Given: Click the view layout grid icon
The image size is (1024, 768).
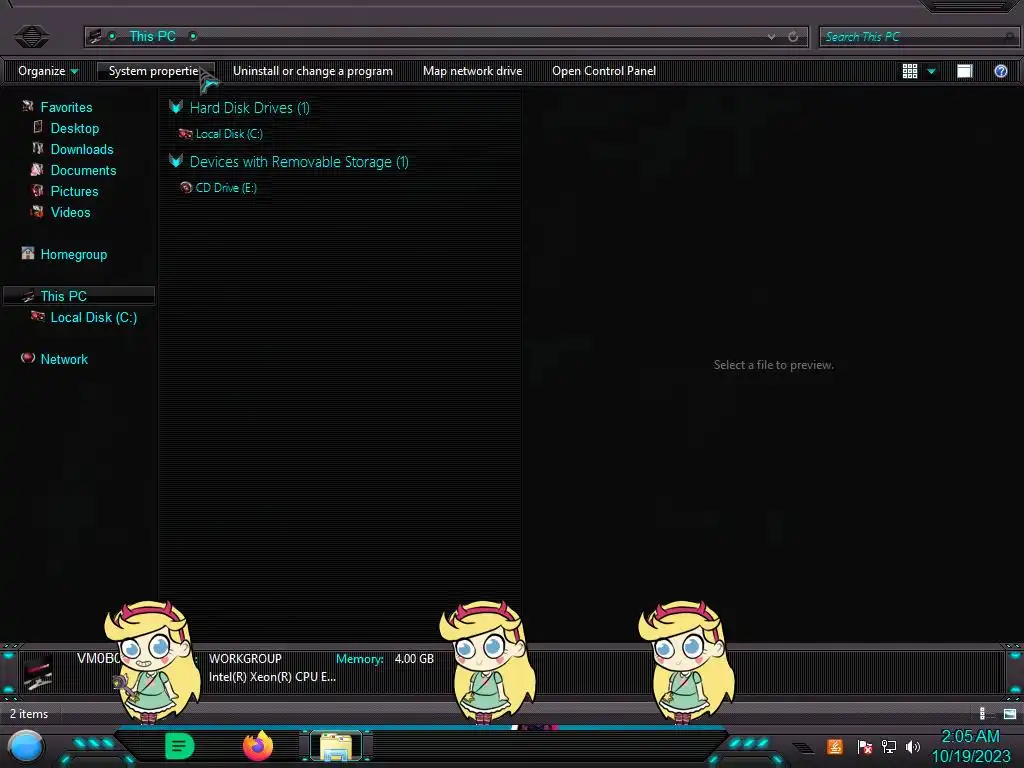Looking at the screenshot, I should point(910,71).
